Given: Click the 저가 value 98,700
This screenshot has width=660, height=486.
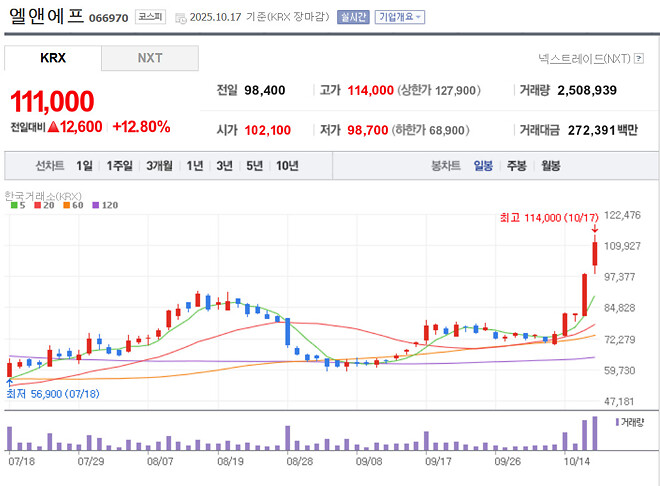Looking at the screenshot, I should [x=367, y=130].
